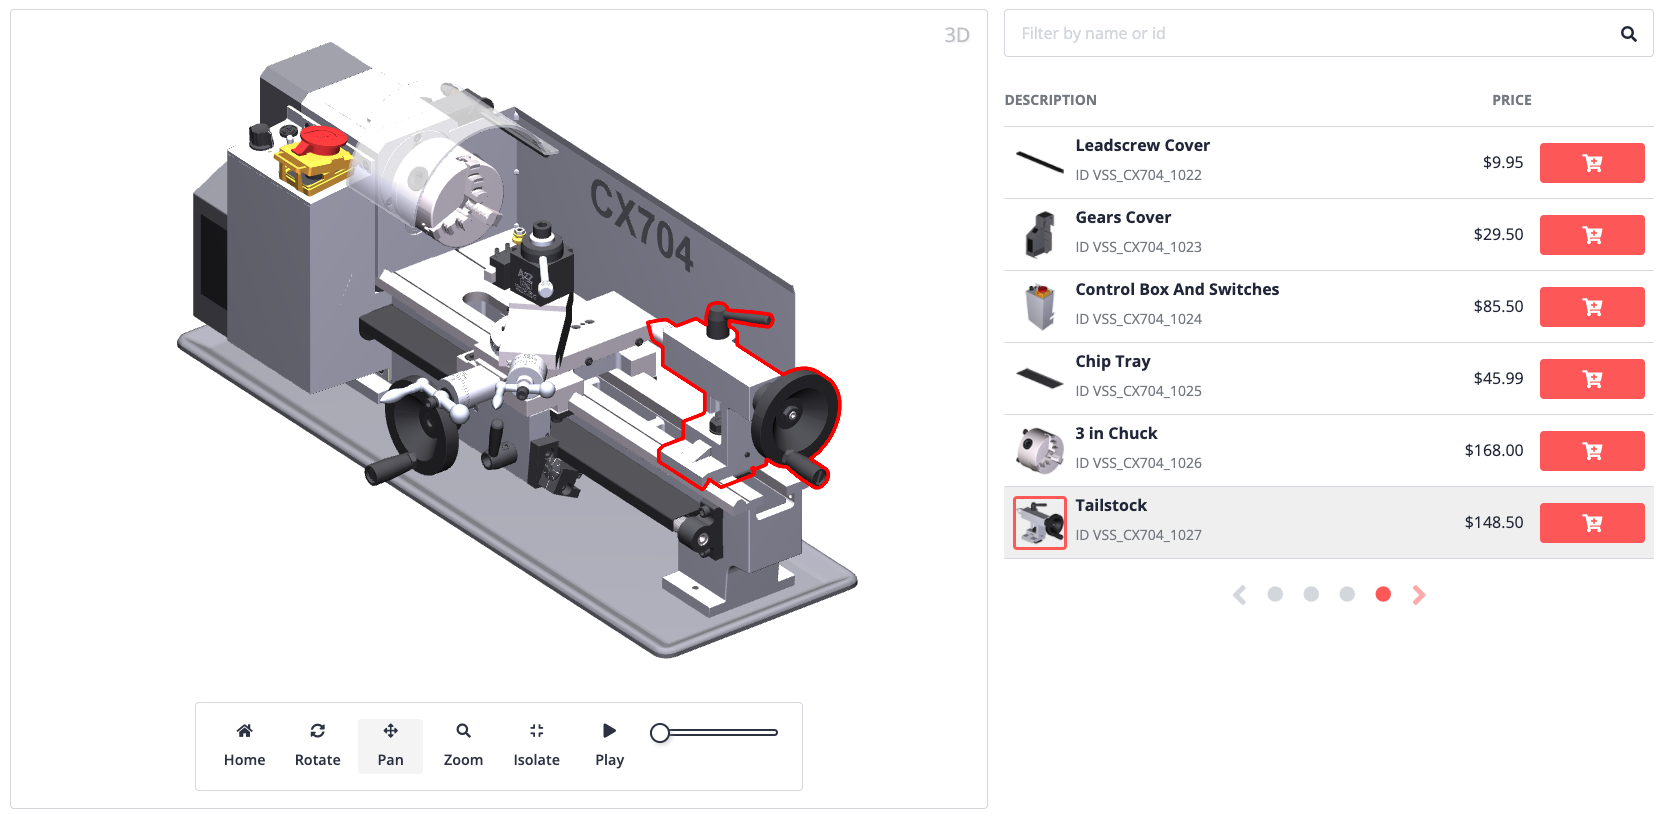Switch to second pagination dot
Viewport: 1666px width, 831px height.
[1311, 594]
